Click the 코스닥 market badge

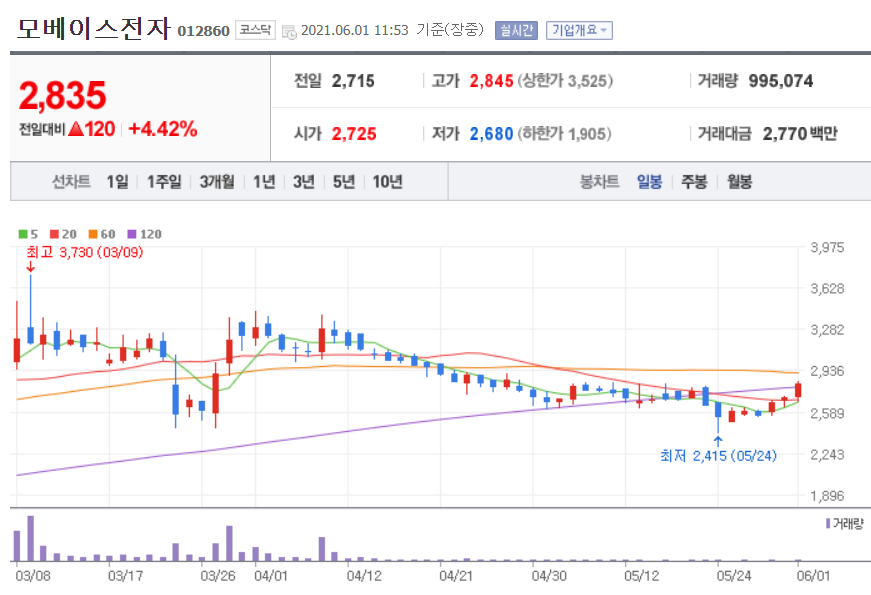(256, 30)
